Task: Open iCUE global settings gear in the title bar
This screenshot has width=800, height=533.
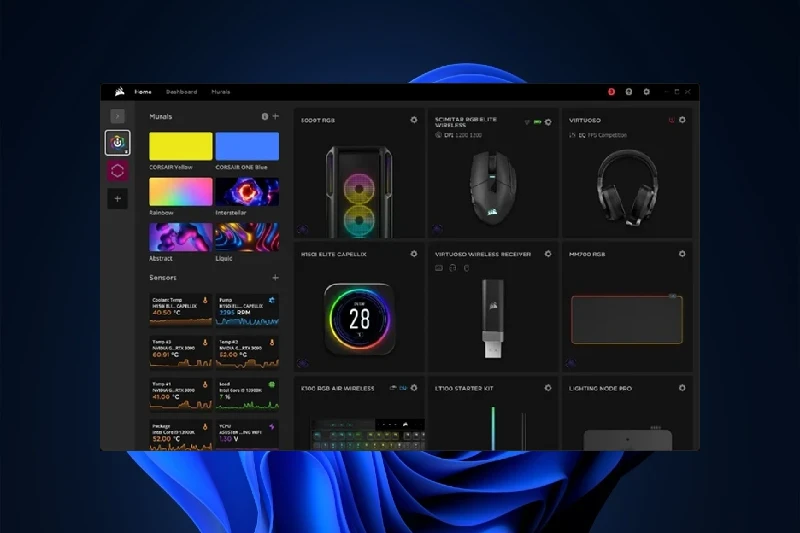Action: pyautogui.click(x=646, y=92)
